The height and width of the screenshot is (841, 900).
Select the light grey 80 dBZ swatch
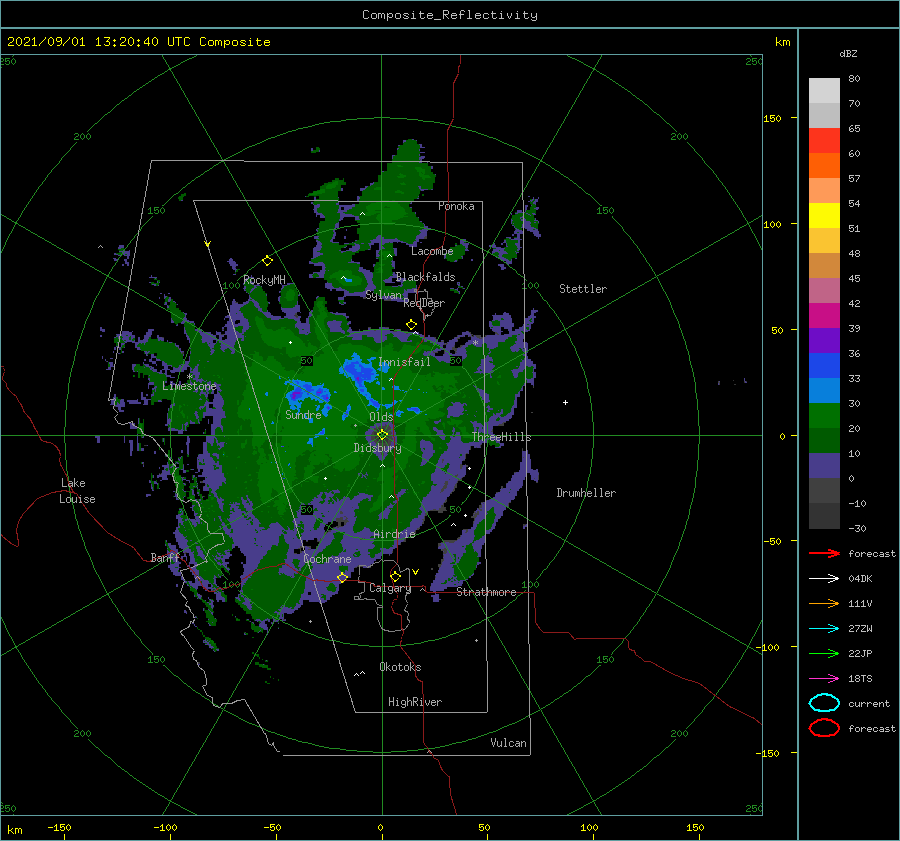tap(824, 90)
